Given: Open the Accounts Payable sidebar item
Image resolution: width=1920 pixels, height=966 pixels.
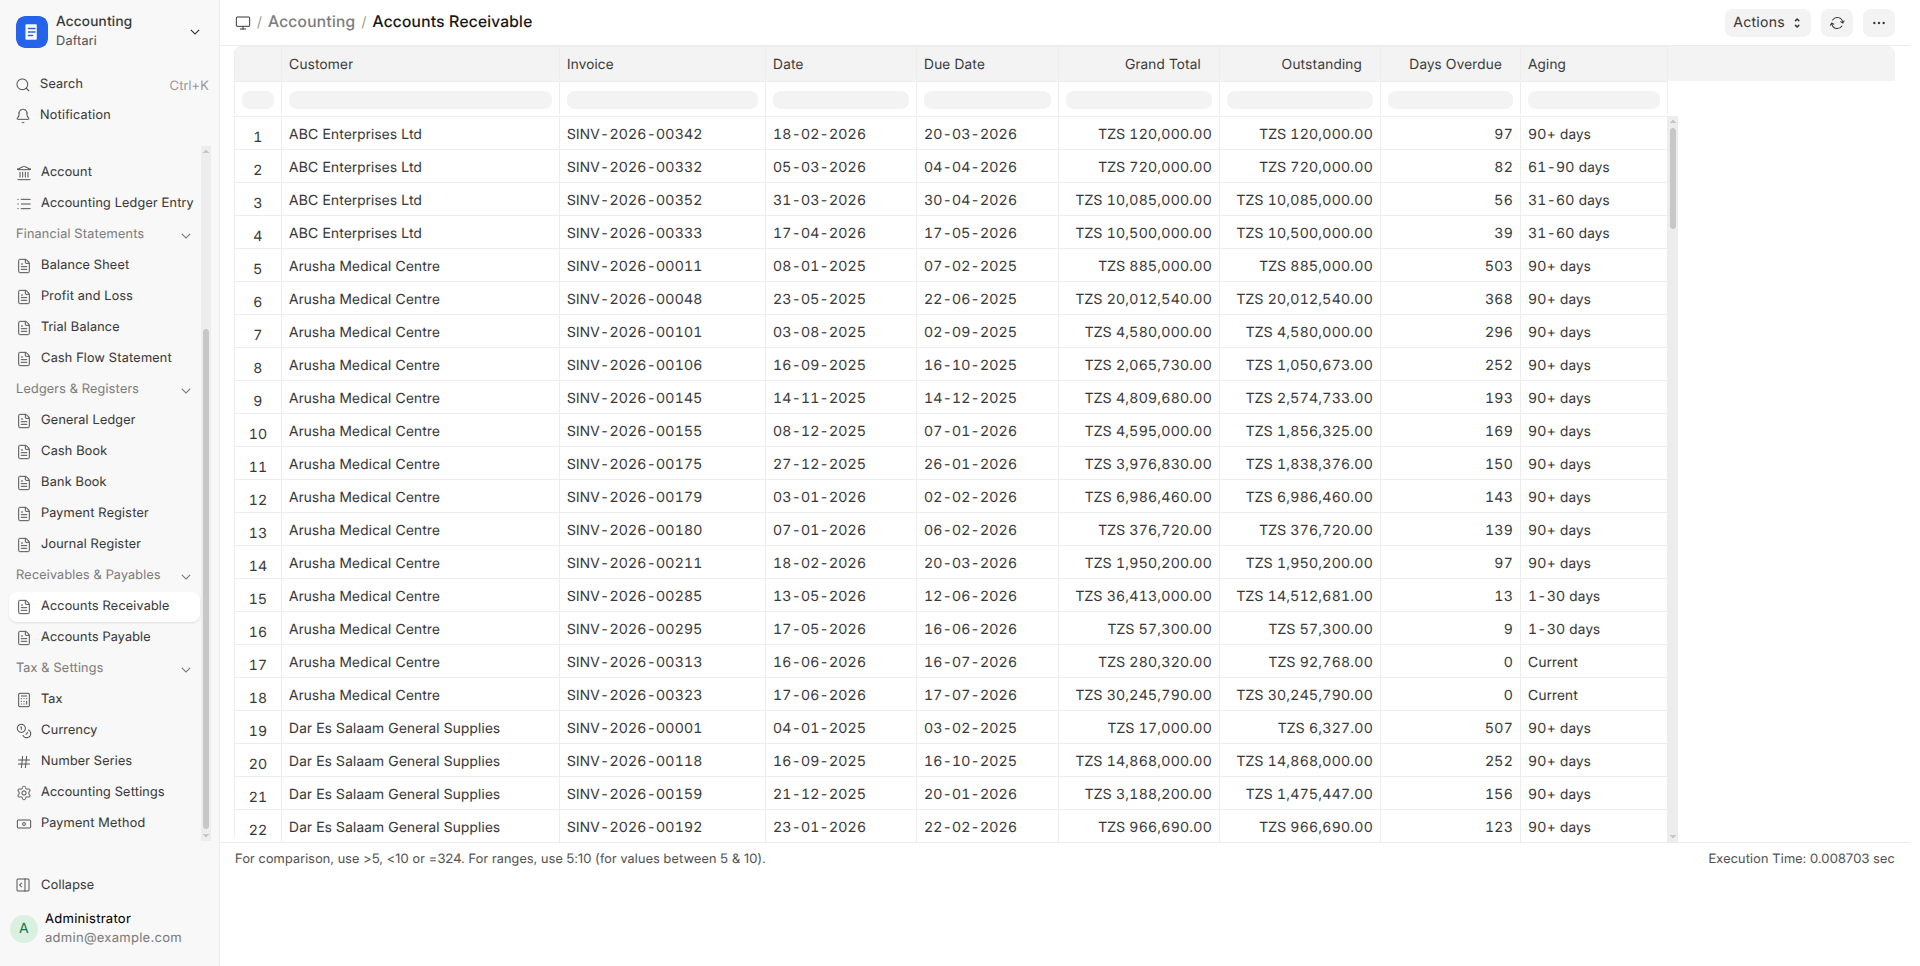Looking at the screenshot, I should pos(105,637).
